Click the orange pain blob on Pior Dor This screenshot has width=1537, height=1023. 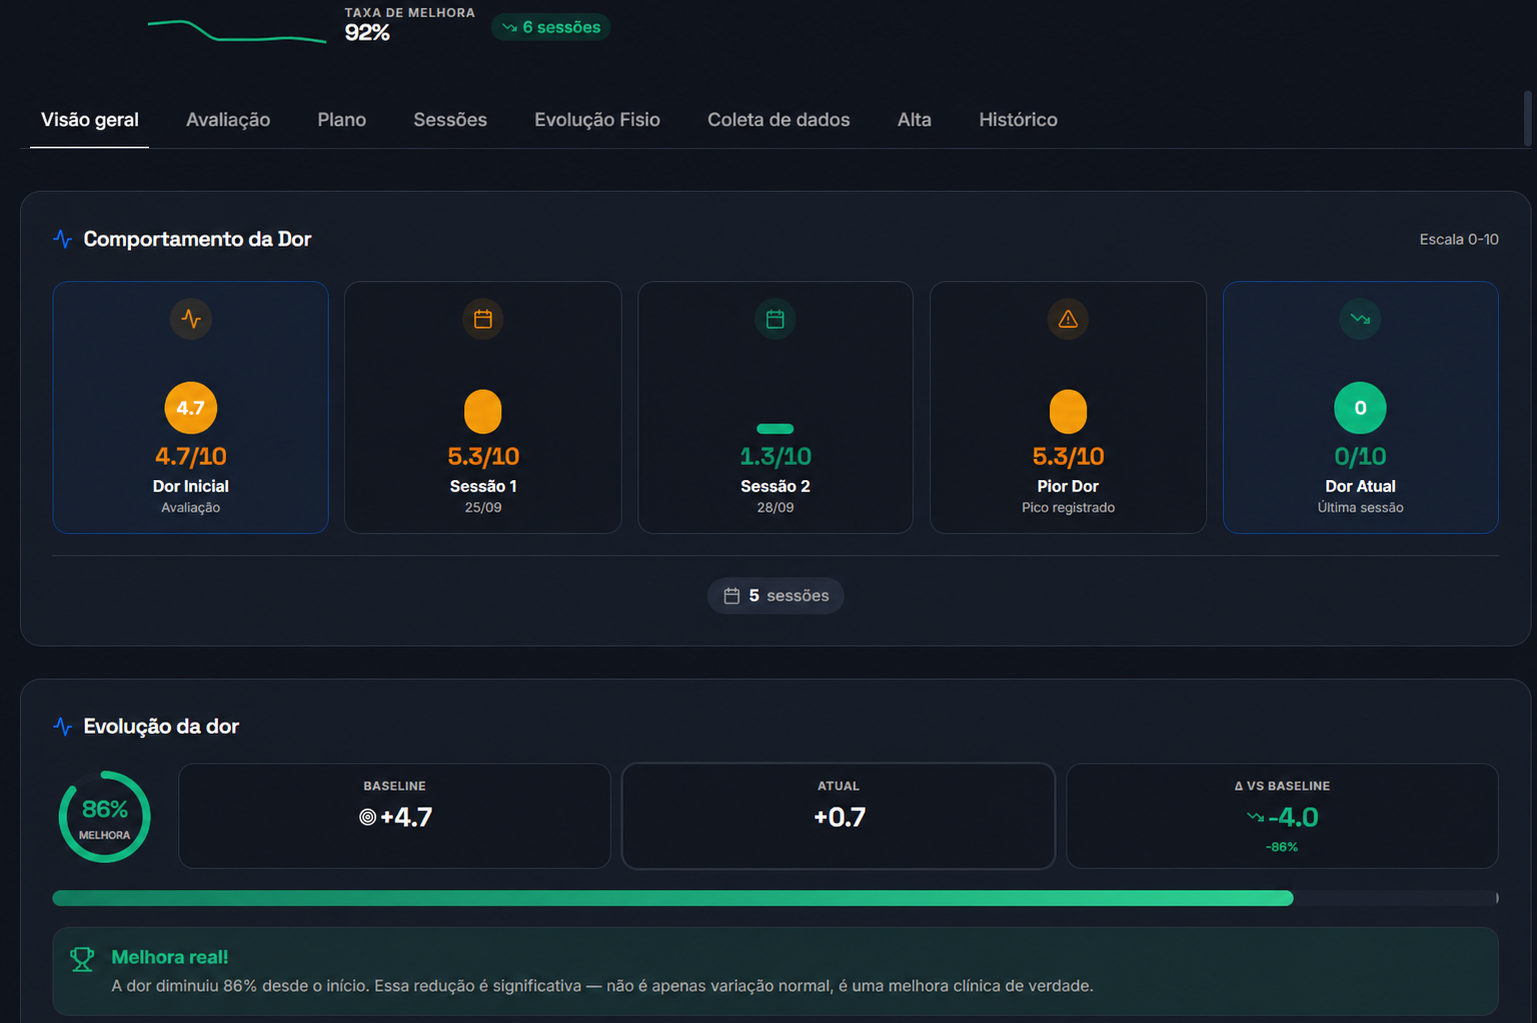[x=1068, y=412]
